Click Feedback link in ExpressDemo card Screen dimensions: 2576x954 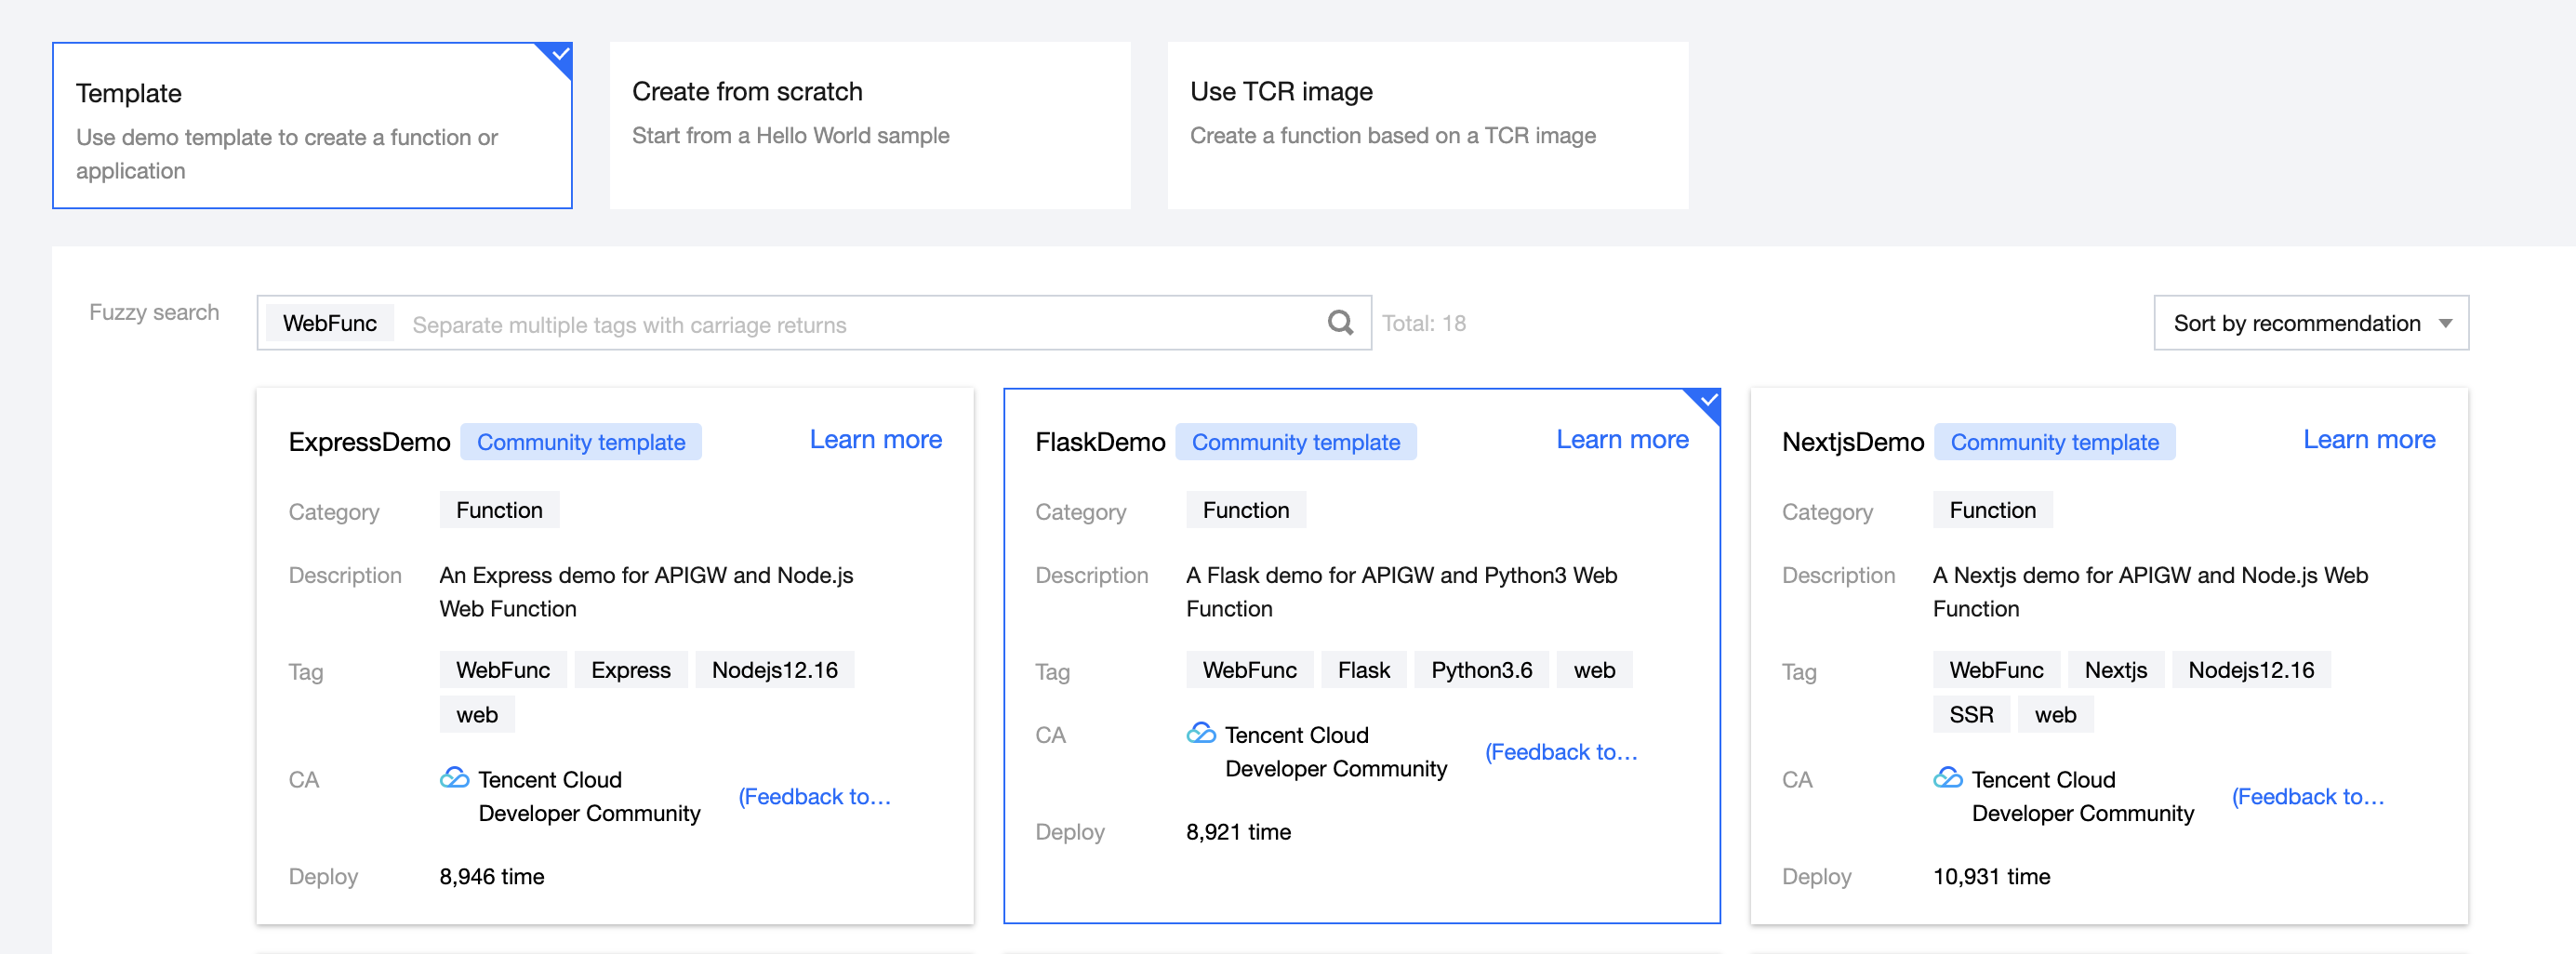(x=814, y=796)
